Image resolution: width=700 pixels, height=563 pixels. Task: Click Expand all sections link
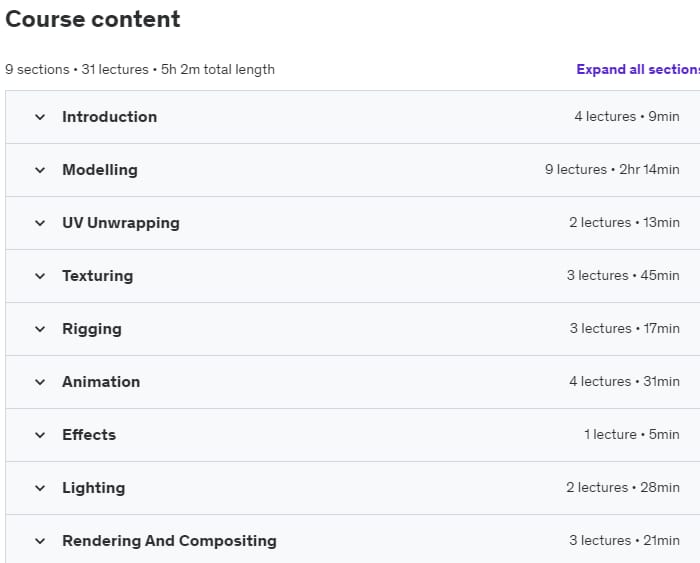click(x=638, y=70)
